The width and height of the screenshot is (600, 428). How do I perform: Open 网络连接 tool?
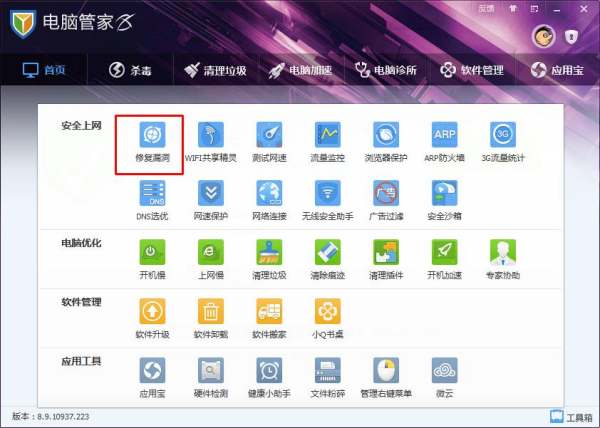[x=269, y=201]
